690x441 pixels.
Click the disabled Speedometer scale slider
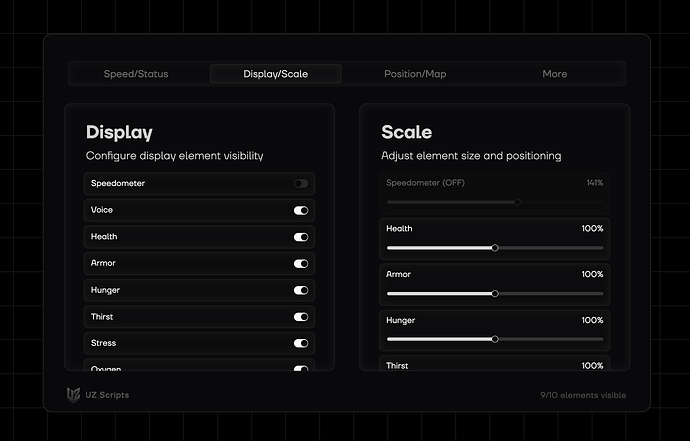point(495,202)
